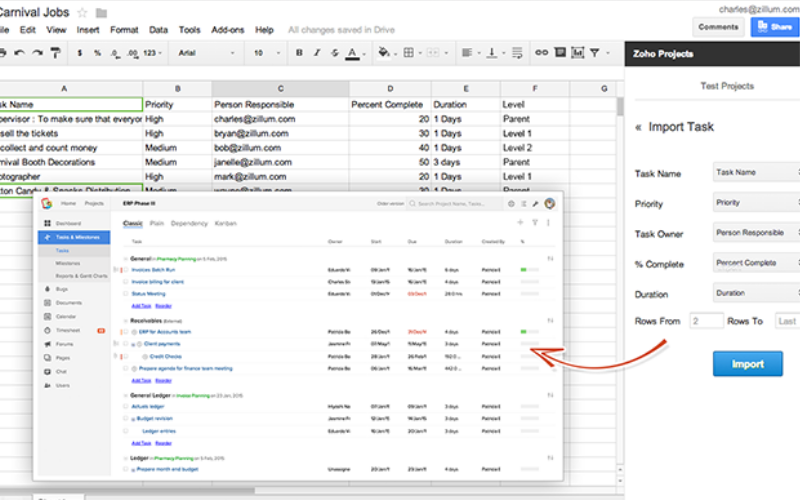Open the Edit menu
This screenshot has width=800, height=500.
tap(28, 30)
